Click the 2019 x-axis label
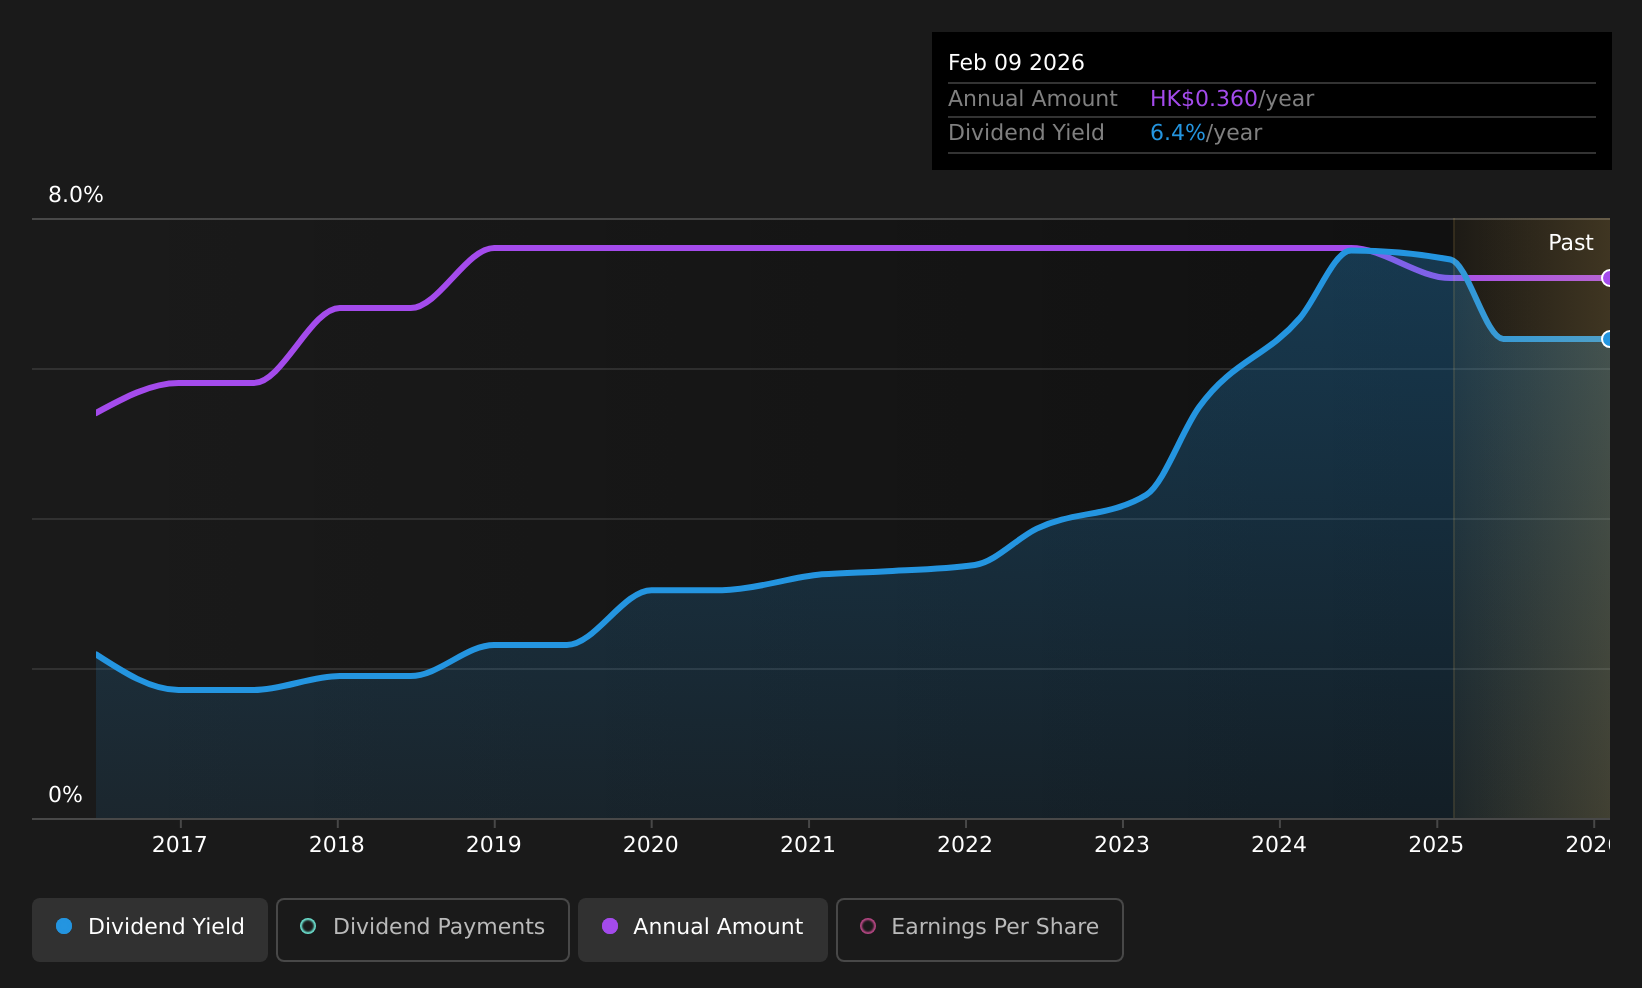1642x988 pixels. 494,845
